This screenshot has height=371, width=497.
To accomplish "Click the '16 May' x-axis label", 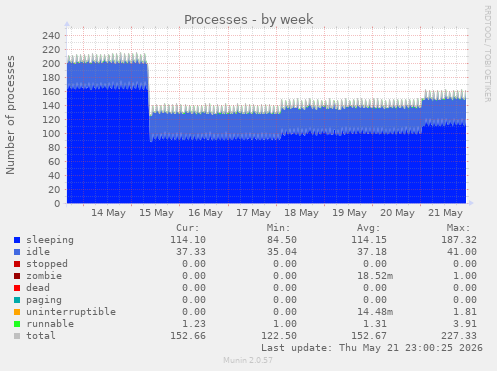I will pos(205,213).
